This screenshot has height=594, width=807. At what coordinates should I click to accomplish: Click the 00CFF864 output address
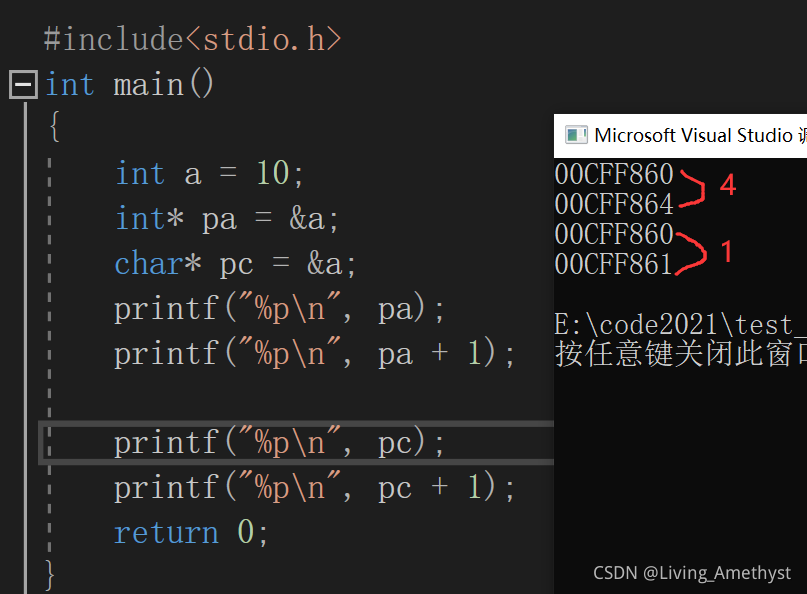point(614,204)
